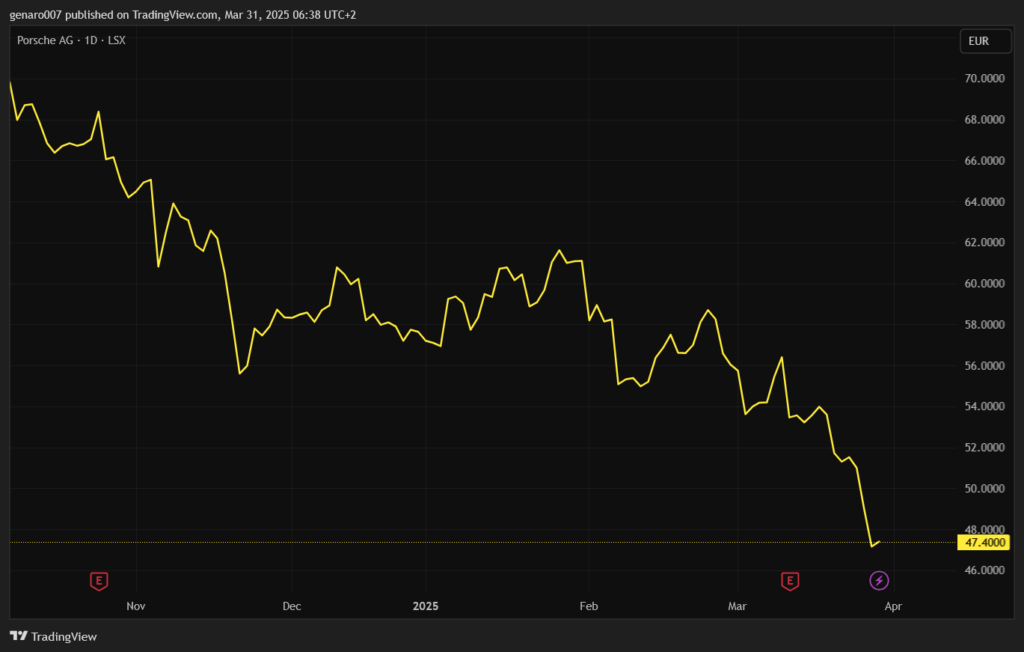Select the 2025 label on time axis
The height and width of the screenshot is (652, 1024).
[426, 606]
